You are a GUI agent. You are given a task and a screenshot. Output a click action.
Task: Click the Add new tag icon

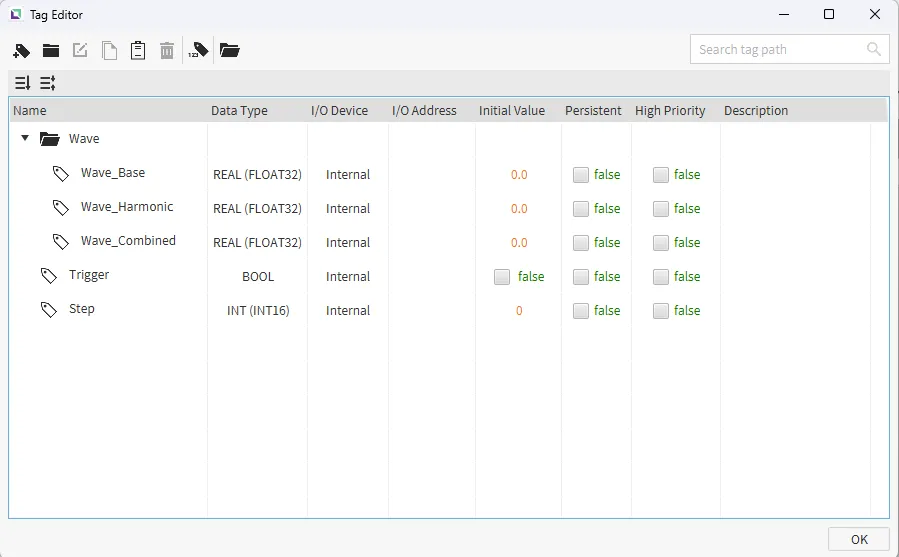point(22,50)
